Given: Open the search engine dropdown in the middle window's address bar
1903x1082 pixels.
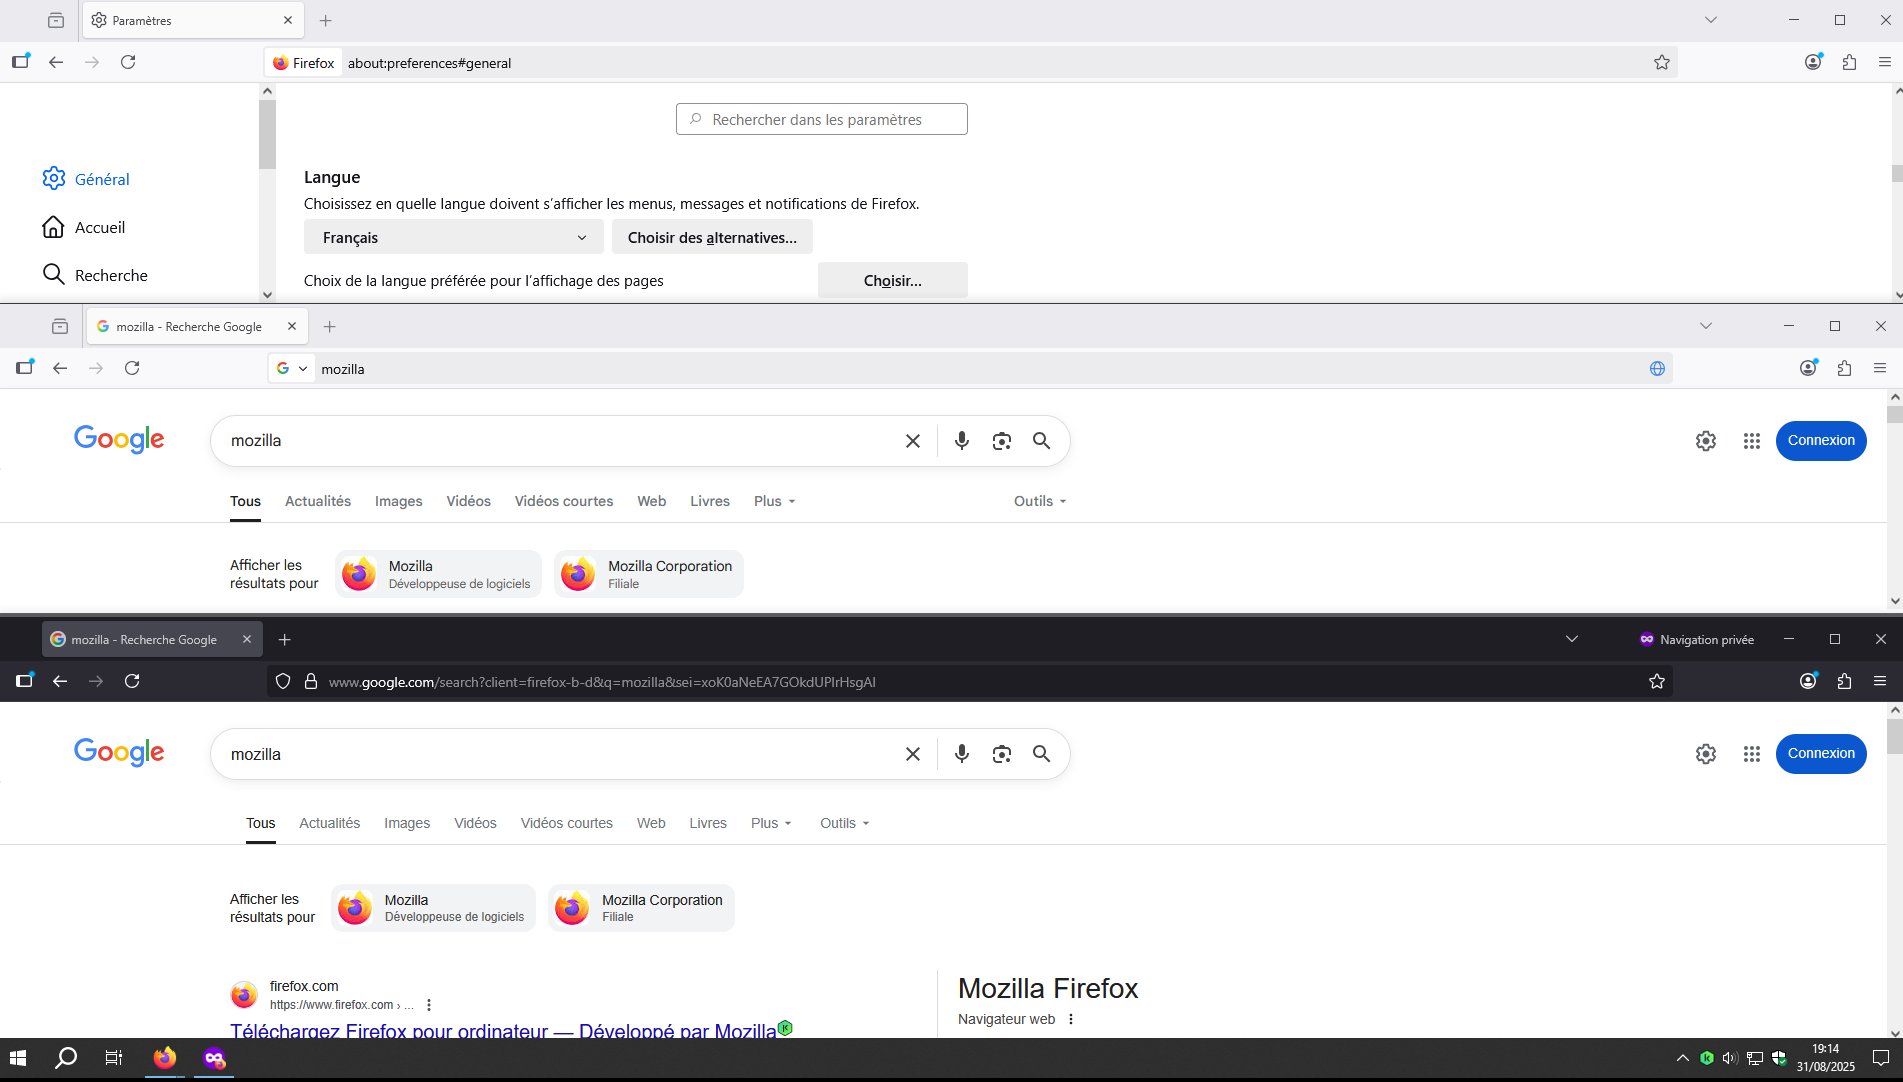Looking at the screenshot, I should coord(292,368).
